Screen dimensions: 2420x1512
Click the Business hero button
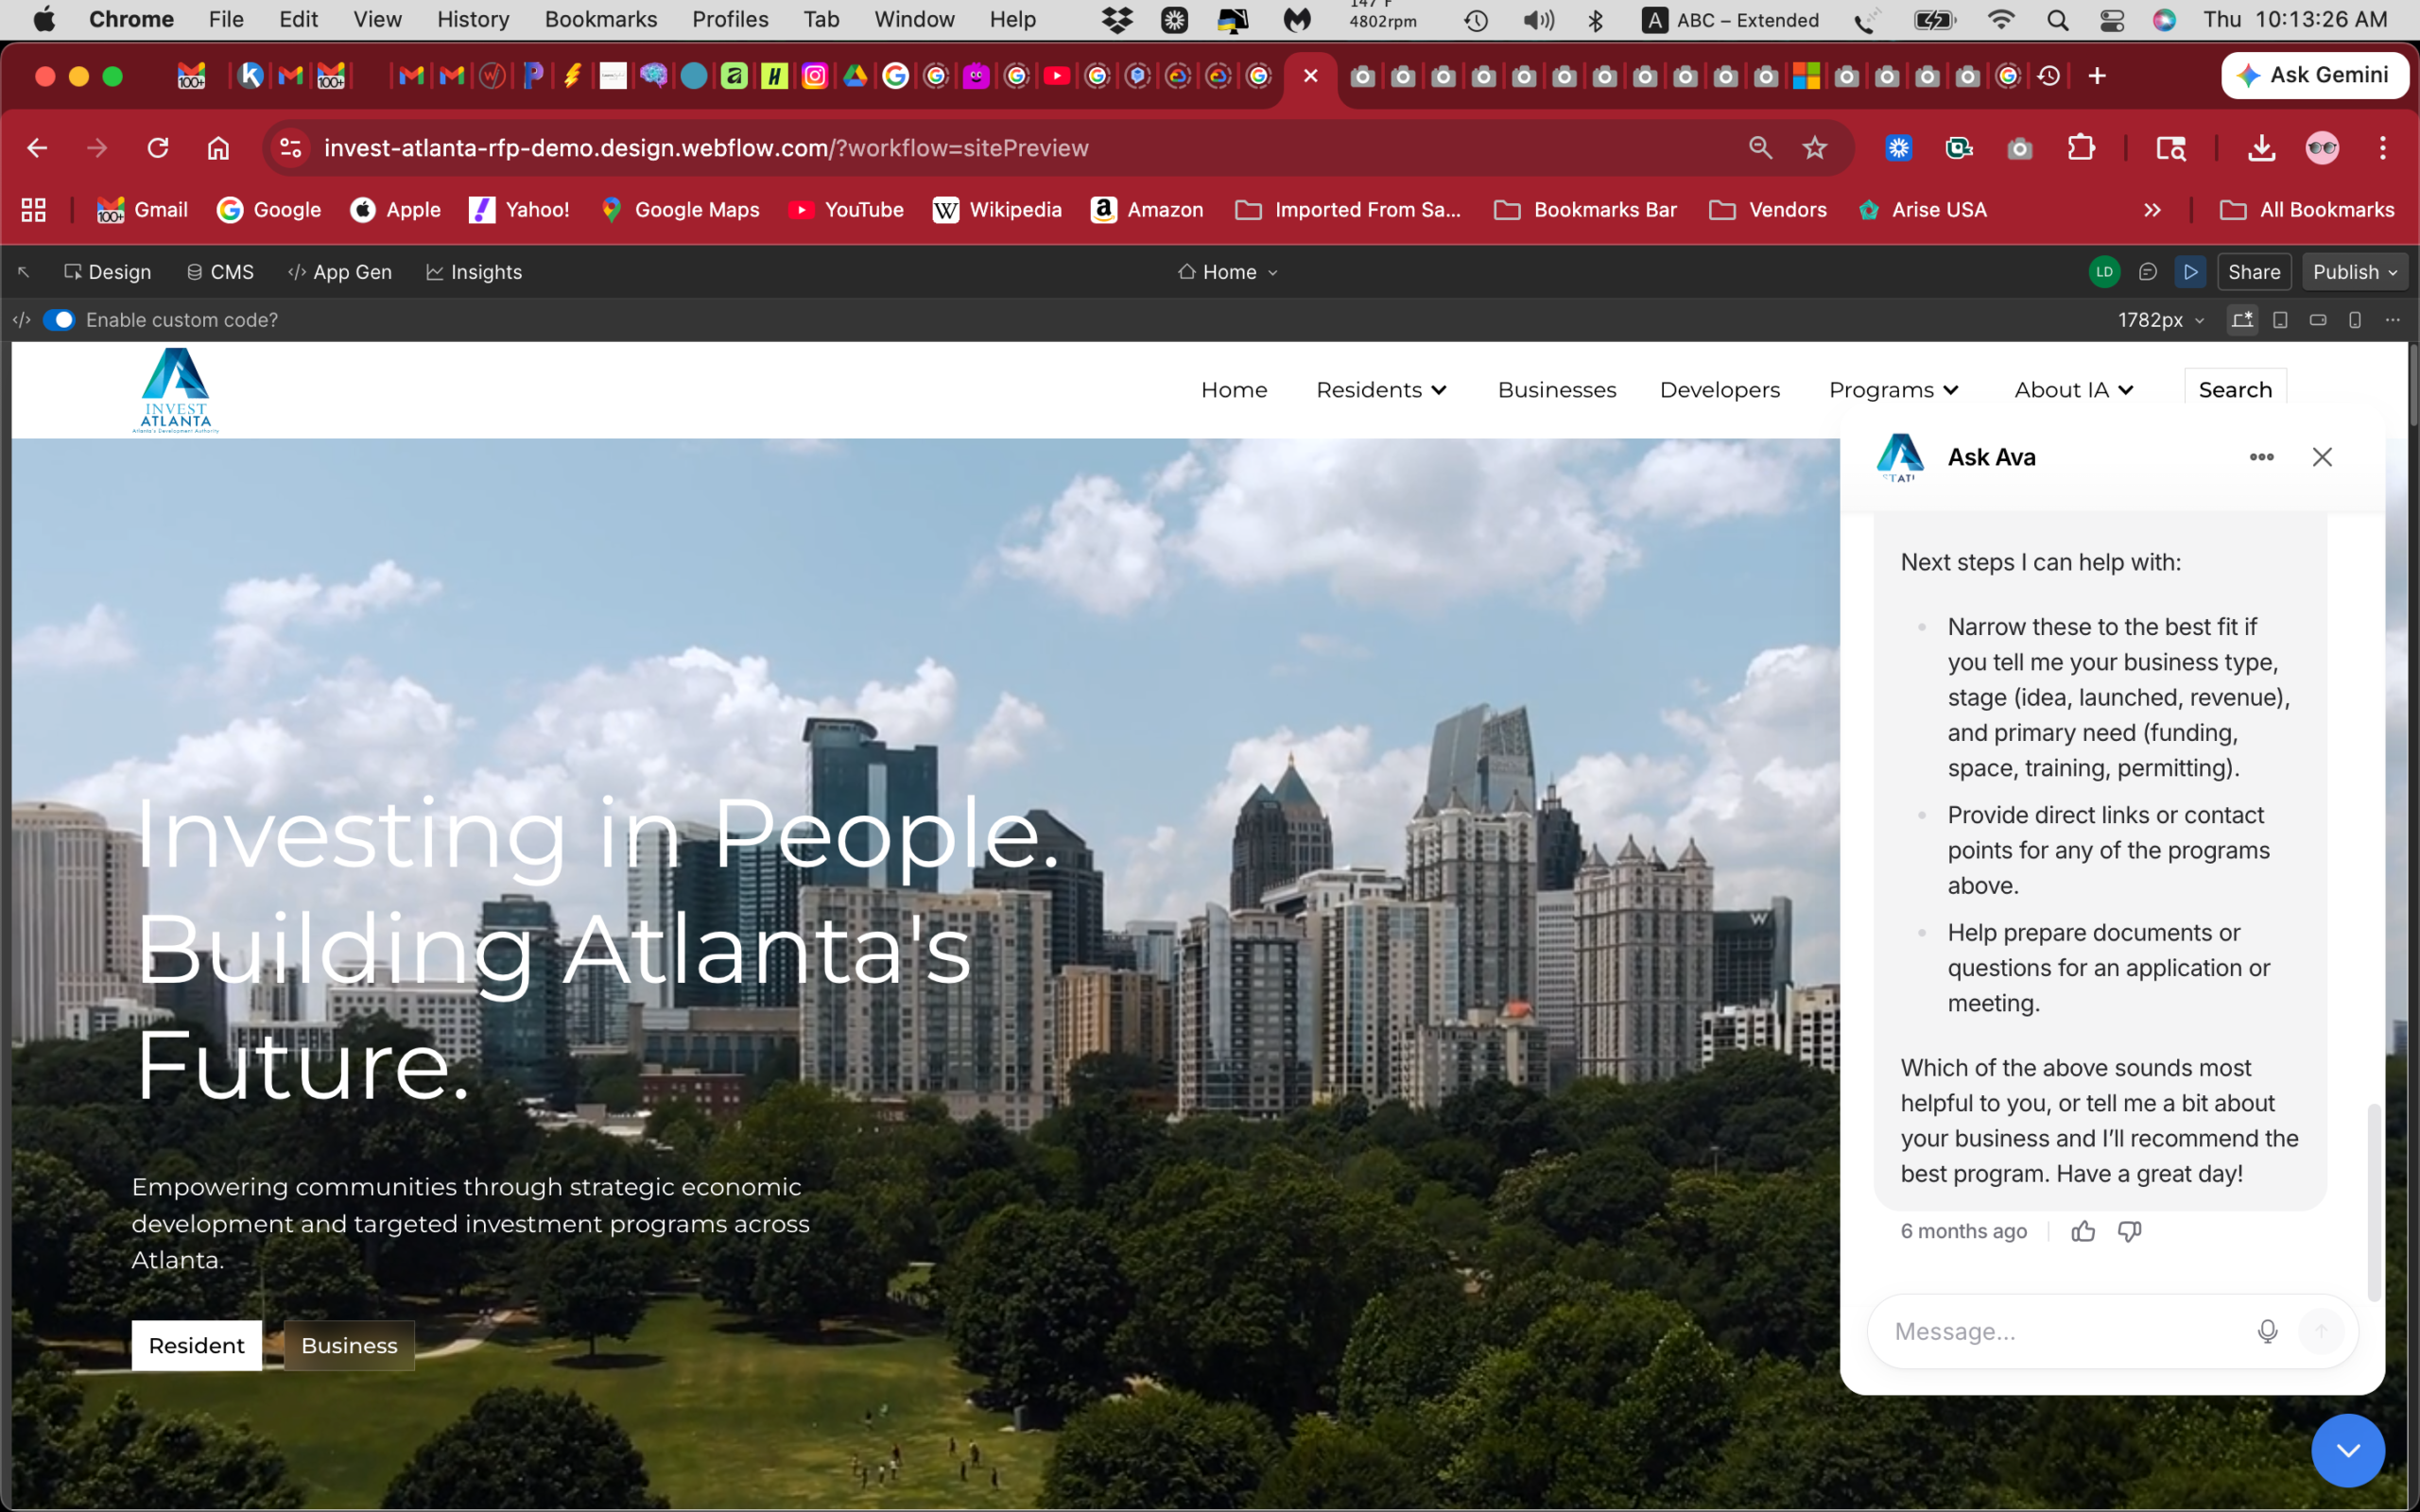click(349, 1345)
